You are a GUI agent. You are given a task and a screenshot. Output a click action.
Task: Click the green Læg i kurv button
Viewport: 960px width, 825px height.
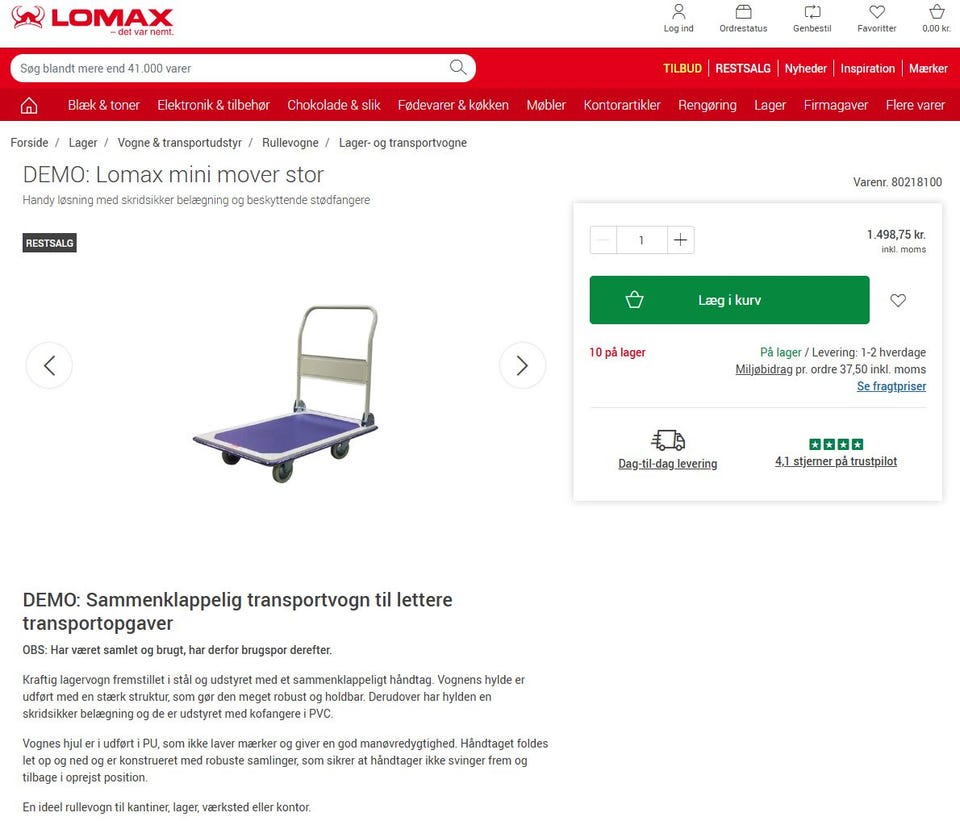coord(729,300)
